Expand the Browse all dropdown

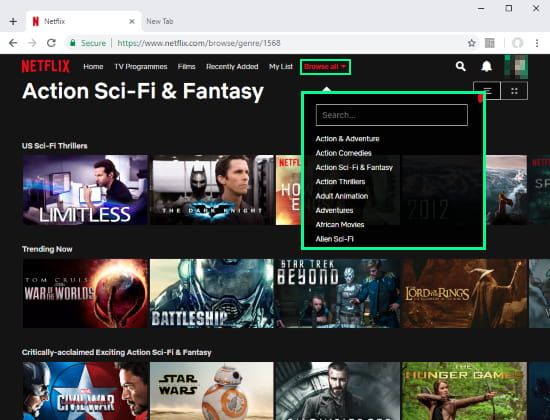click(325, 67)
